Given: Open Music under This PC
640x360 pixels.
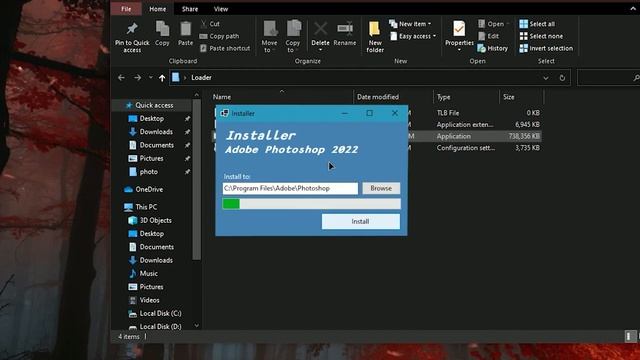Looking at the screenshot, I should pyautogui.click(x=149, y=273).
